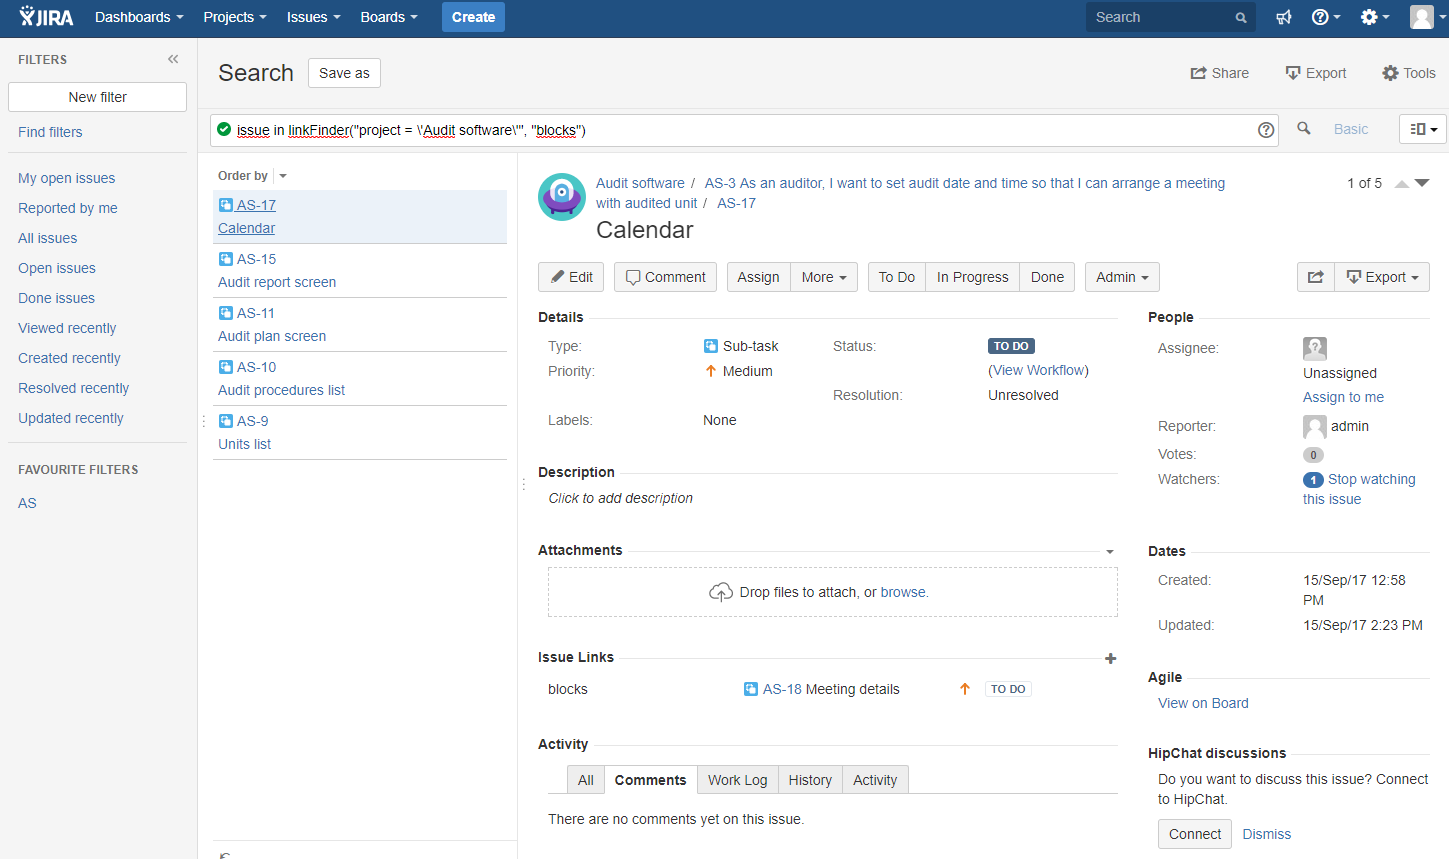The image size is (1449, 859).
Task: Click the plus icon to add issue link
Action: pyautogui.click(x=1110, y=658)
